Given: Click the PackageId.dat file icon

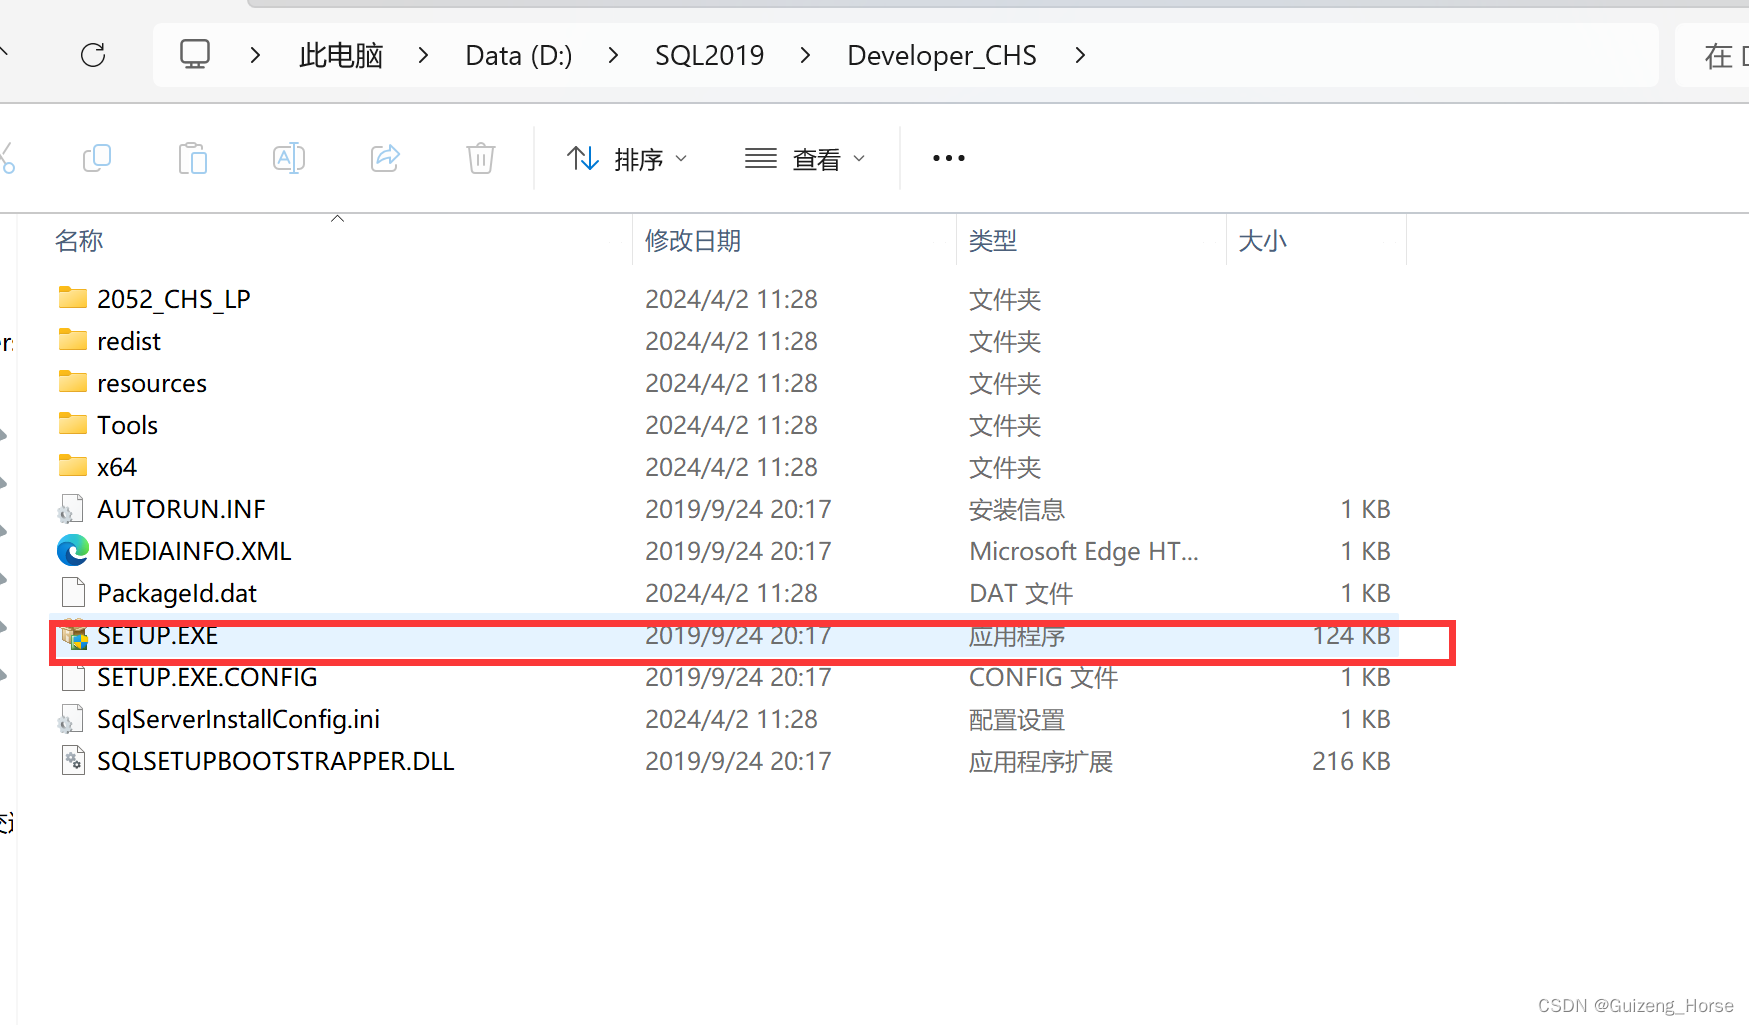Looking at the screenshot, I should [73, 593].
